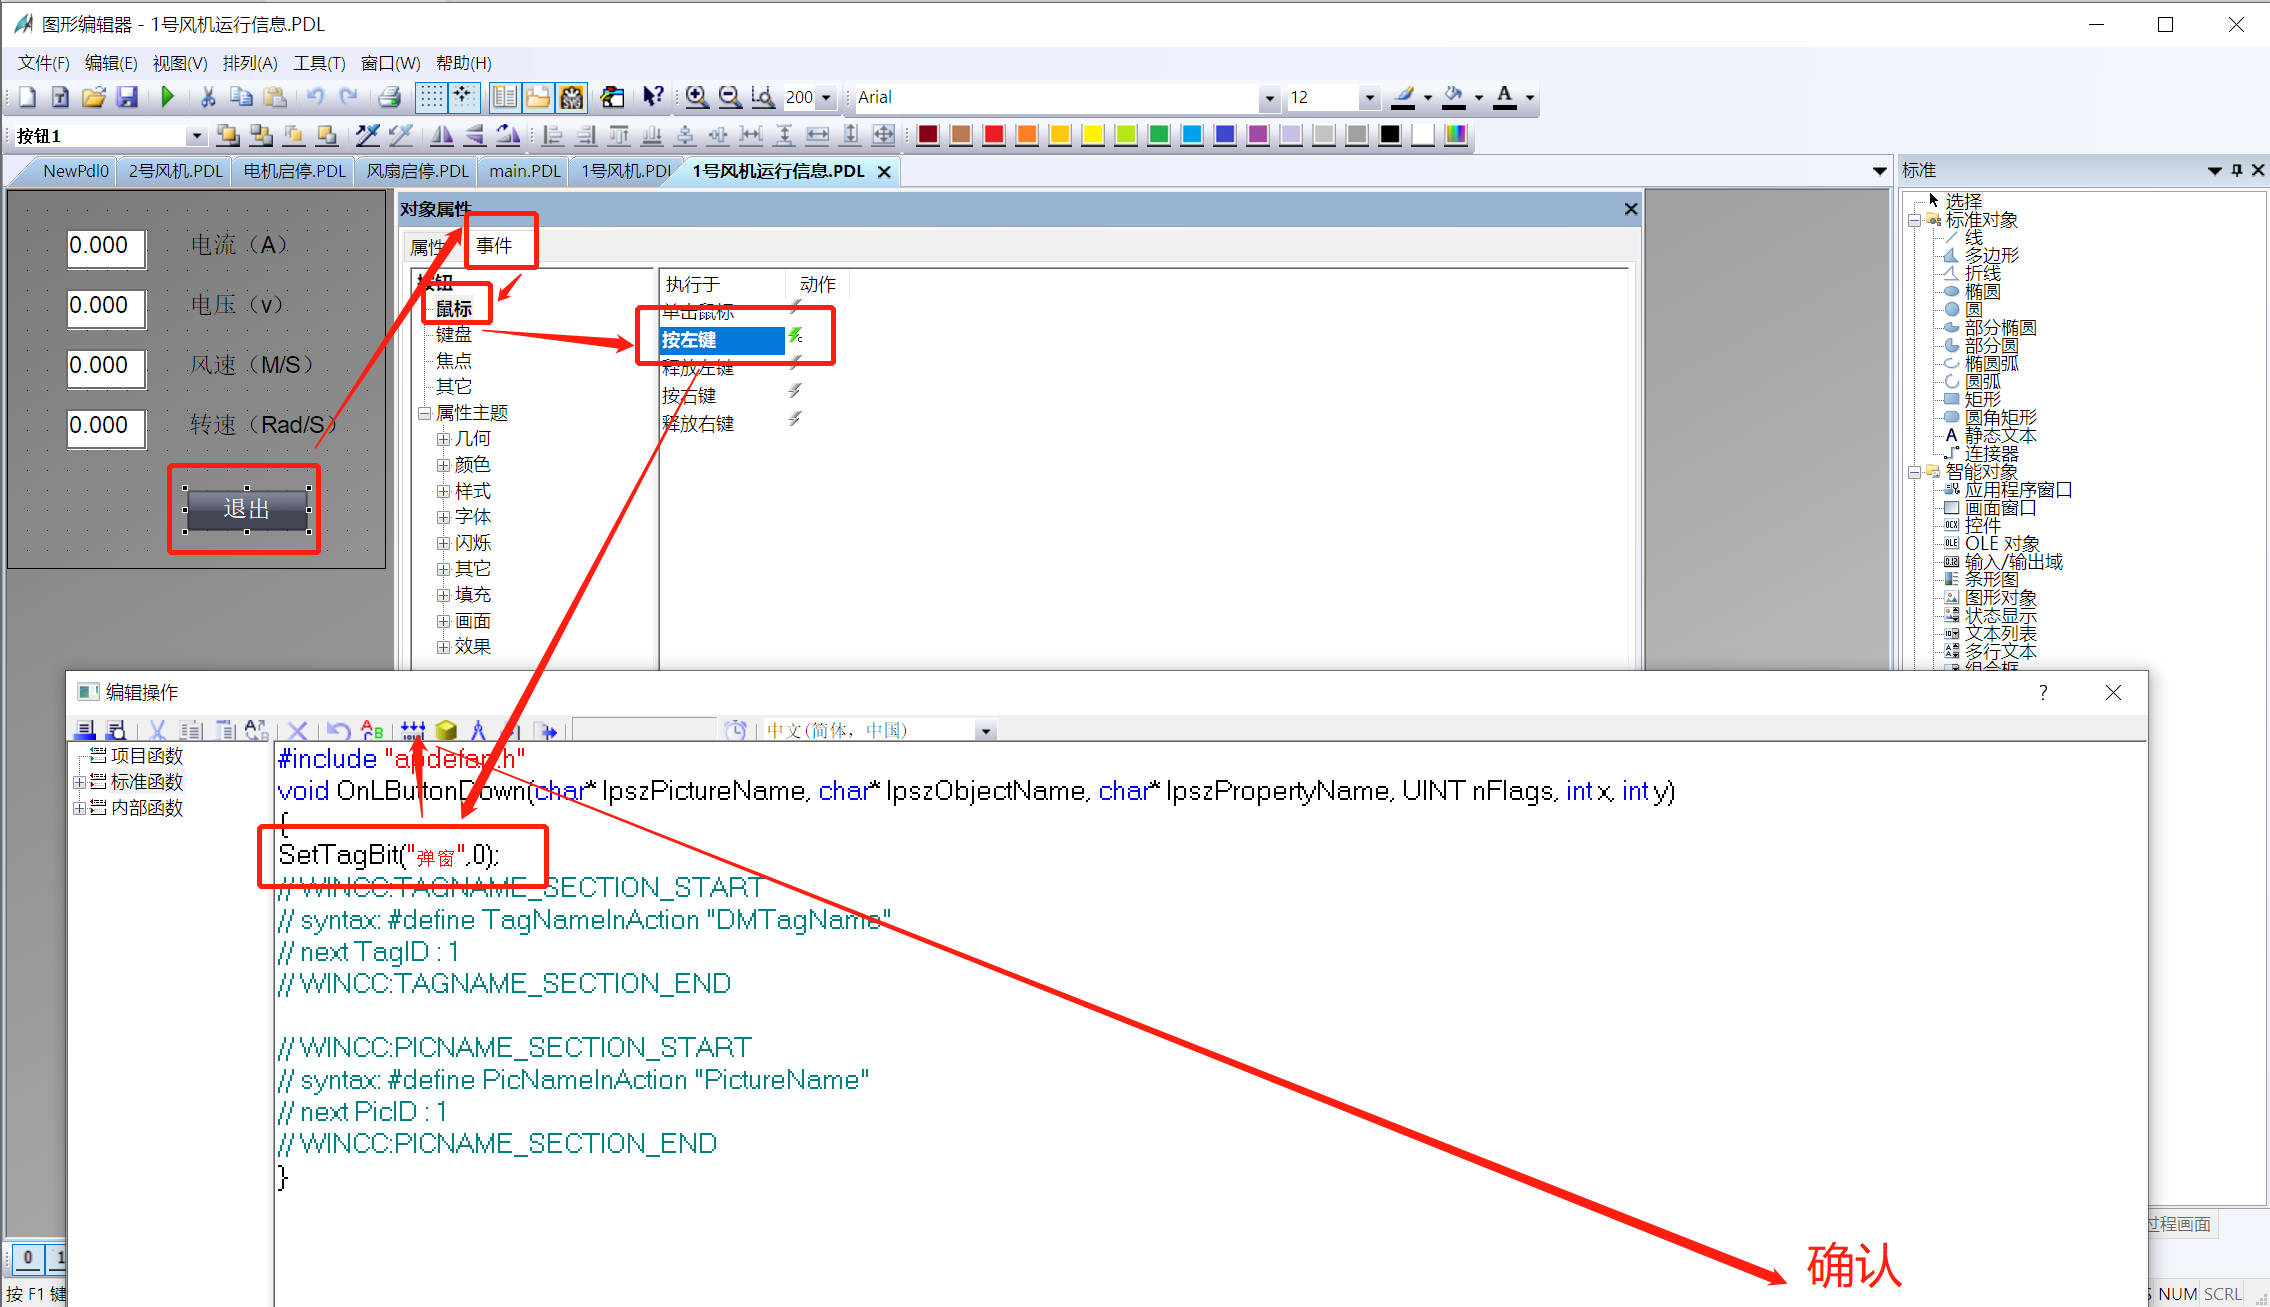Open the 工具(T) menu
Screen dimensions: 2270x1307
tap(318, 63)
